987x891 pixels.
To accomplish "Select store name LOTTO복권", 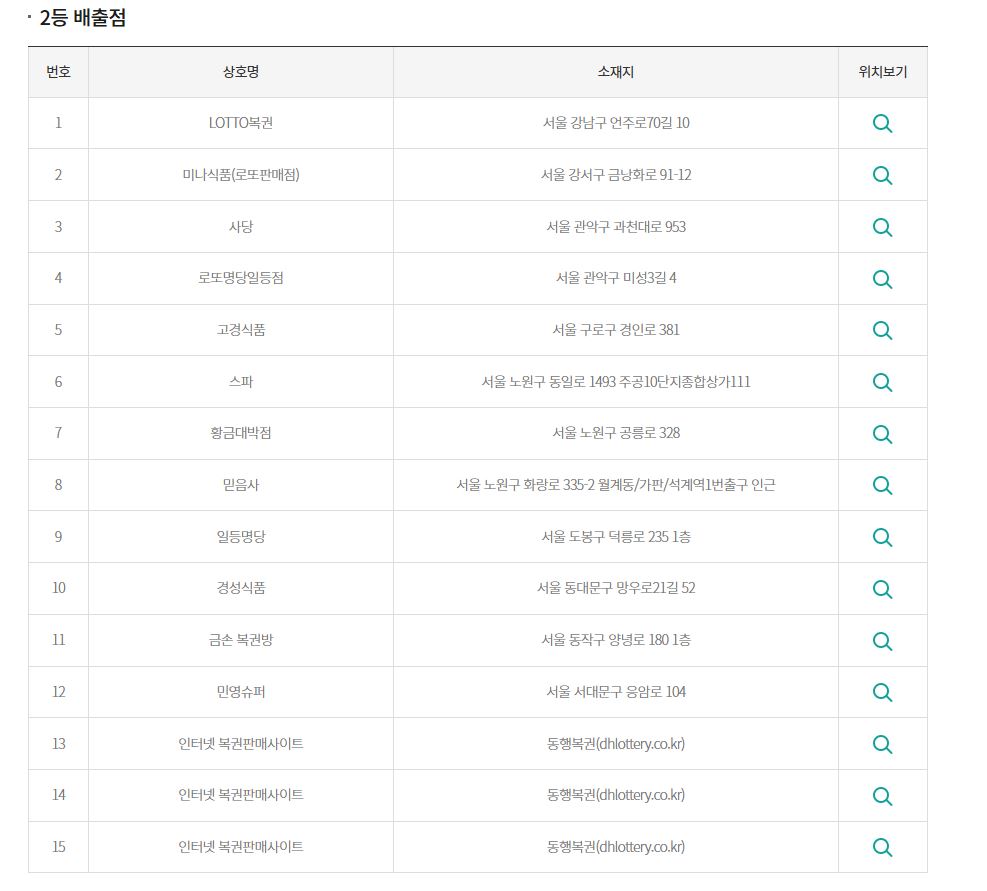I will pos(241,123).
